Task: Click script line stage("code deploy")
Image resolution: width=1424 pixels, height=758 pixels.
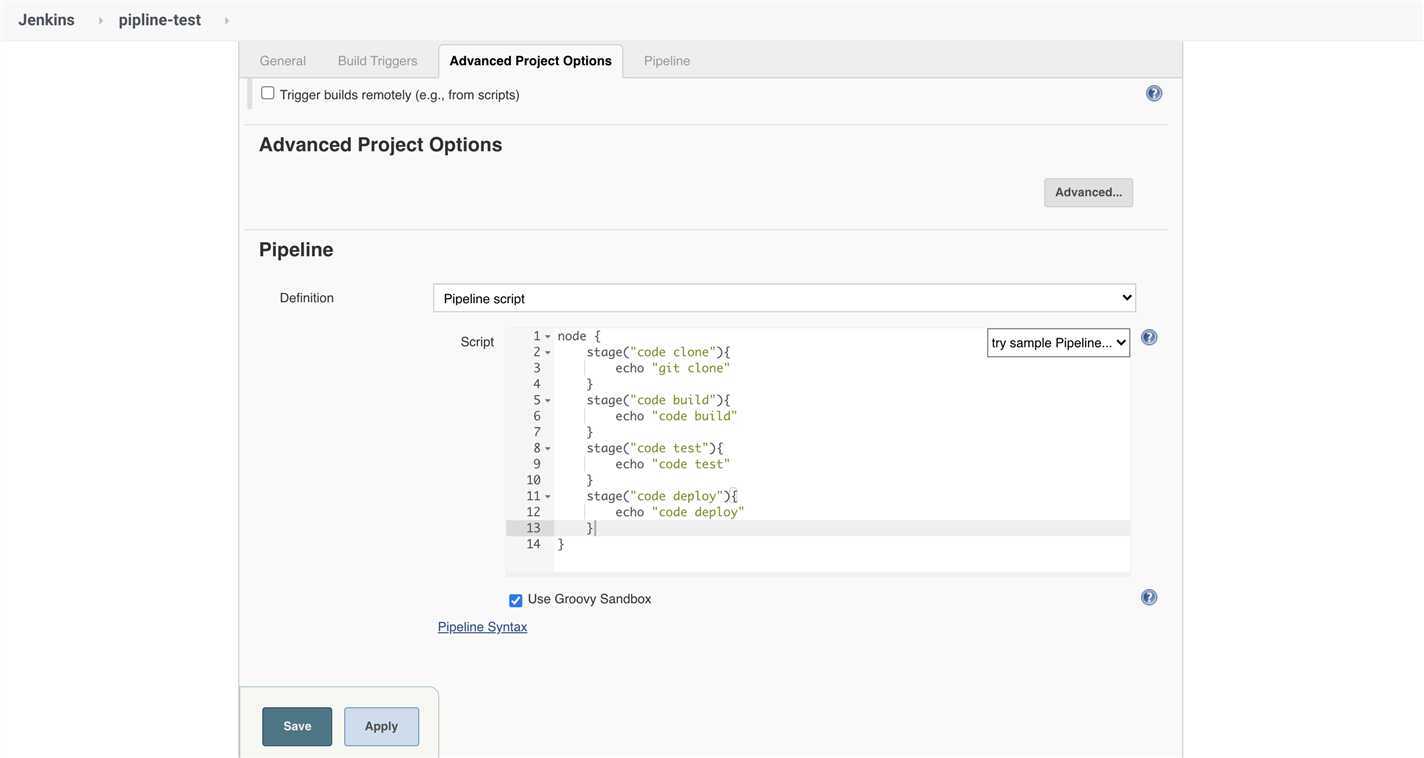Action: tap(662, 496)
